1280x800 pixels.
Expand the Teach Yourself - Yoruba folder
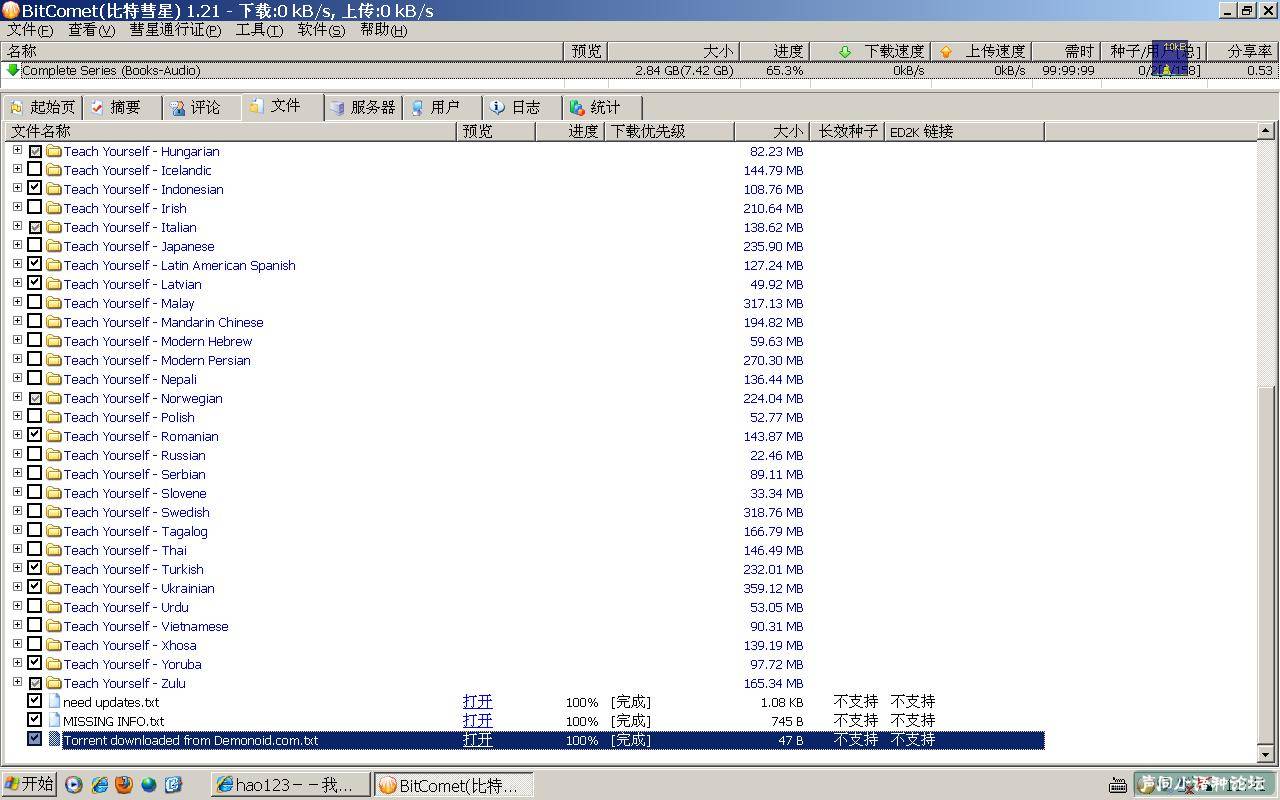[x=17, y=664]
